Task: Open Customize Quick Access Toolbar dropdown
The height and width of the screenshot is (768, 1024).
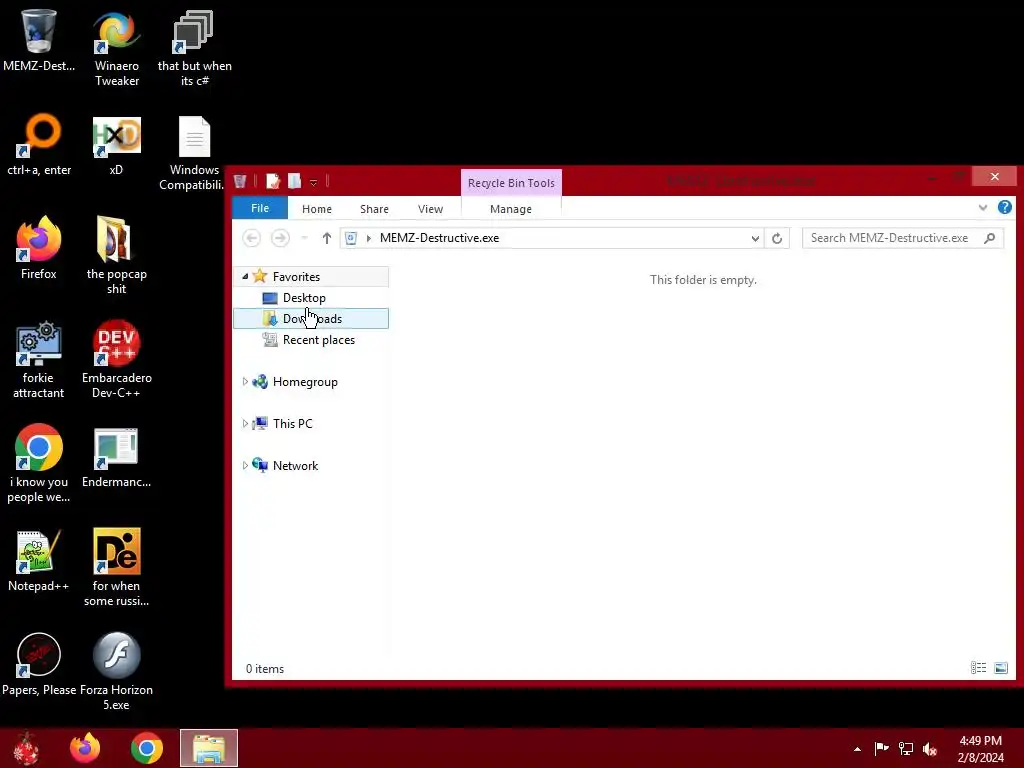Action: [313, 182]
